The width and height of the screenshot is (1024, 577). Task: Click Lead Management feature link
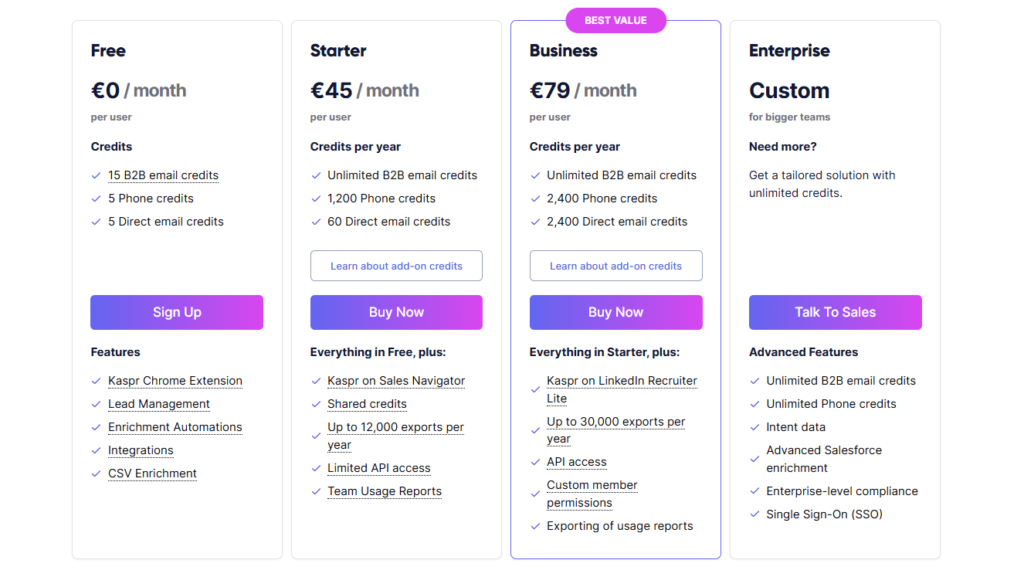point(159,404)
